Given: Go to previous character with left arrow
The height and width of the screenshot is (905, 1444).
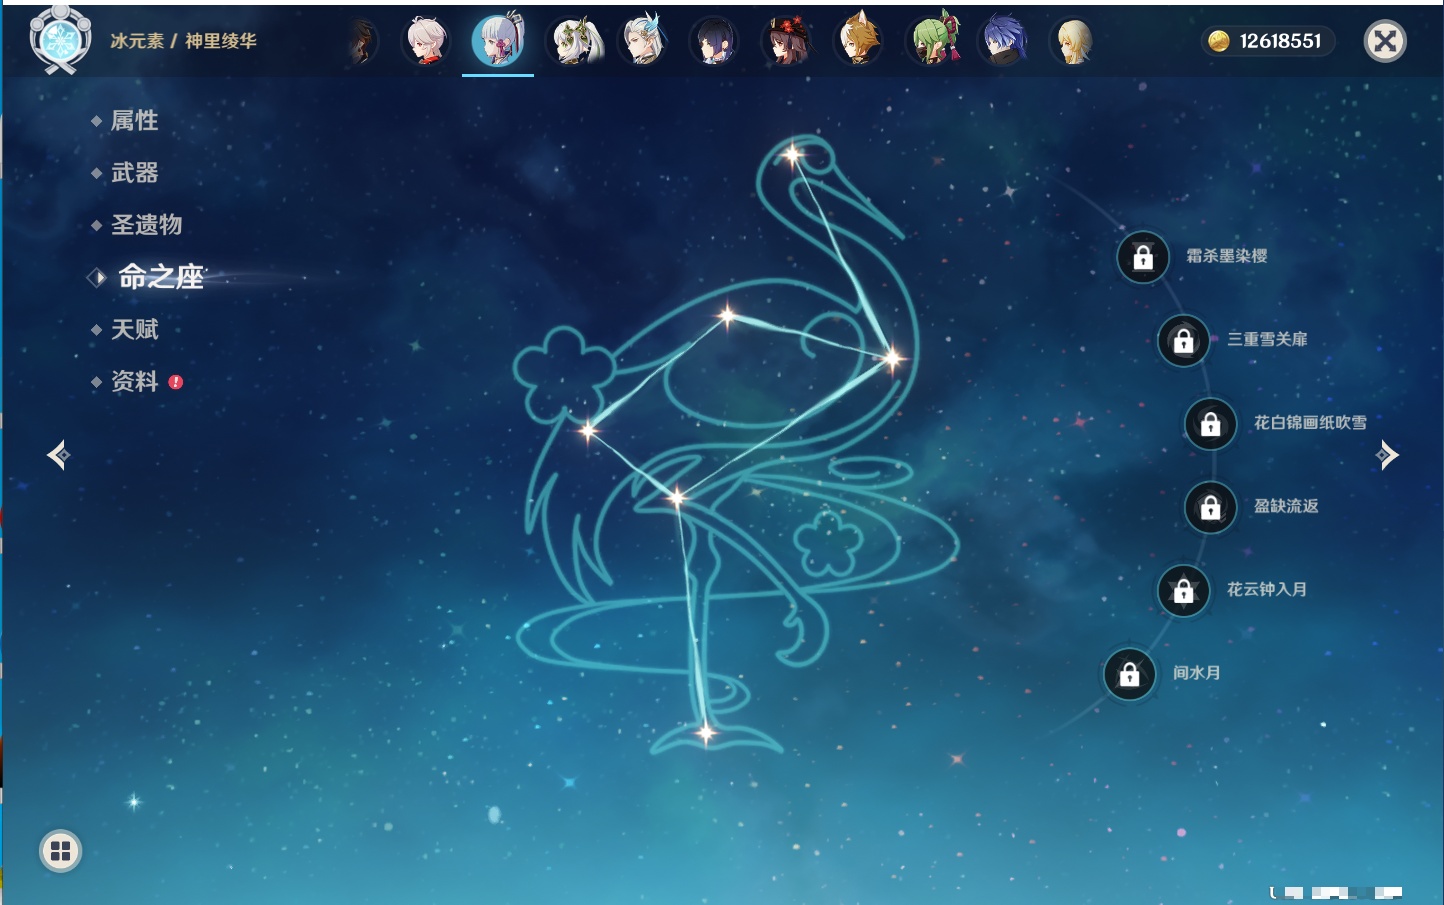Looking at the screenshot, I should pyautogui.click(x=58, y=455).
